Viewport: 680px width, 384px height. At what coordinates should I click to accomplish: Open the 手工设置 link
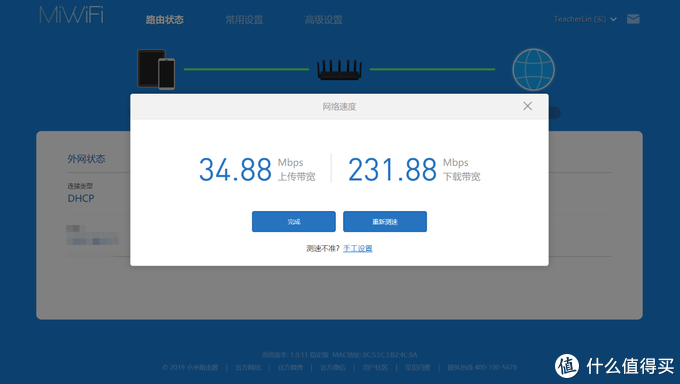coord(358,249)
